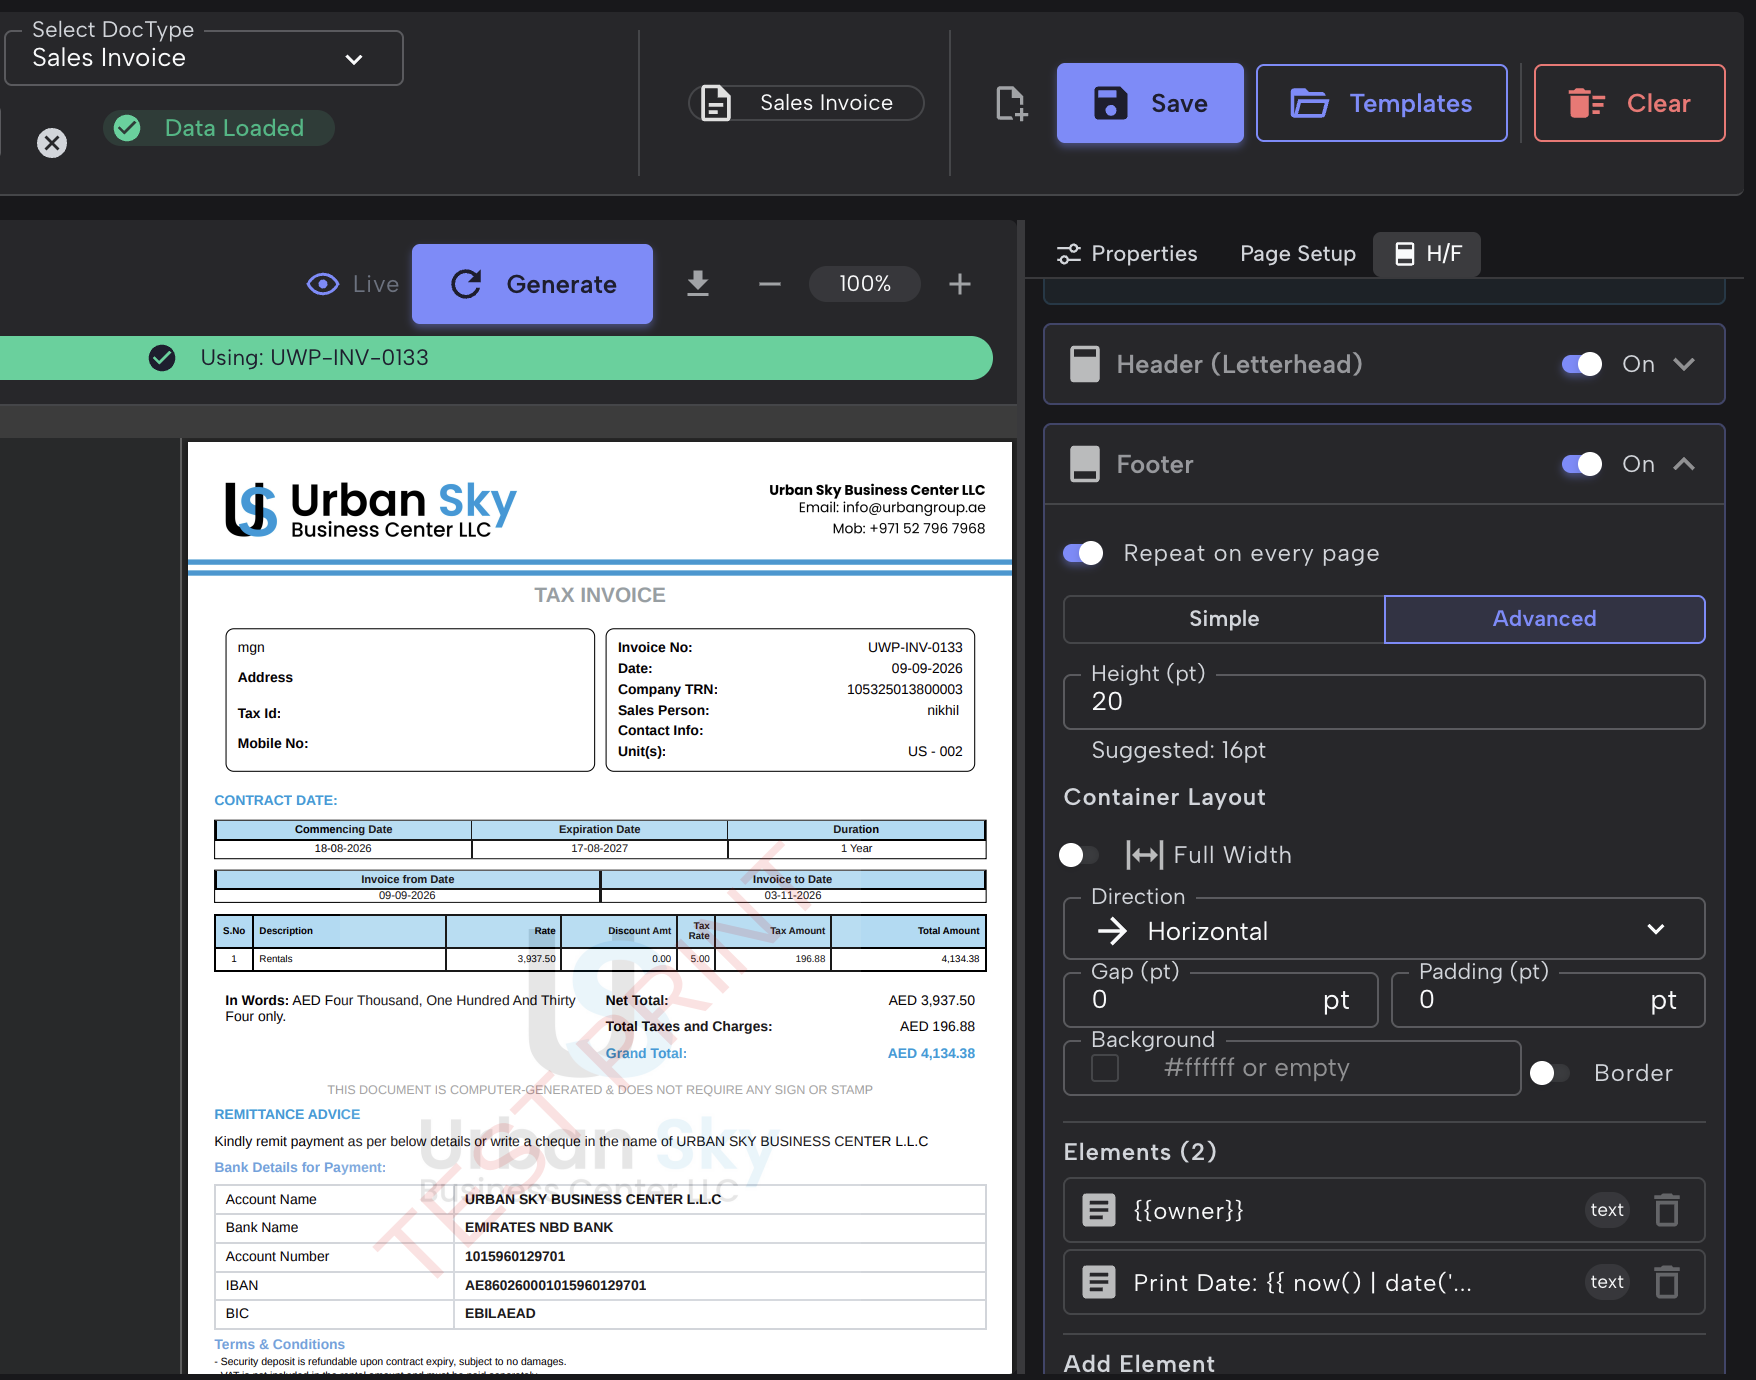The image size is (1756, 1380).
Task: Click the Header letterhead icon
Action: (1085, 364)
